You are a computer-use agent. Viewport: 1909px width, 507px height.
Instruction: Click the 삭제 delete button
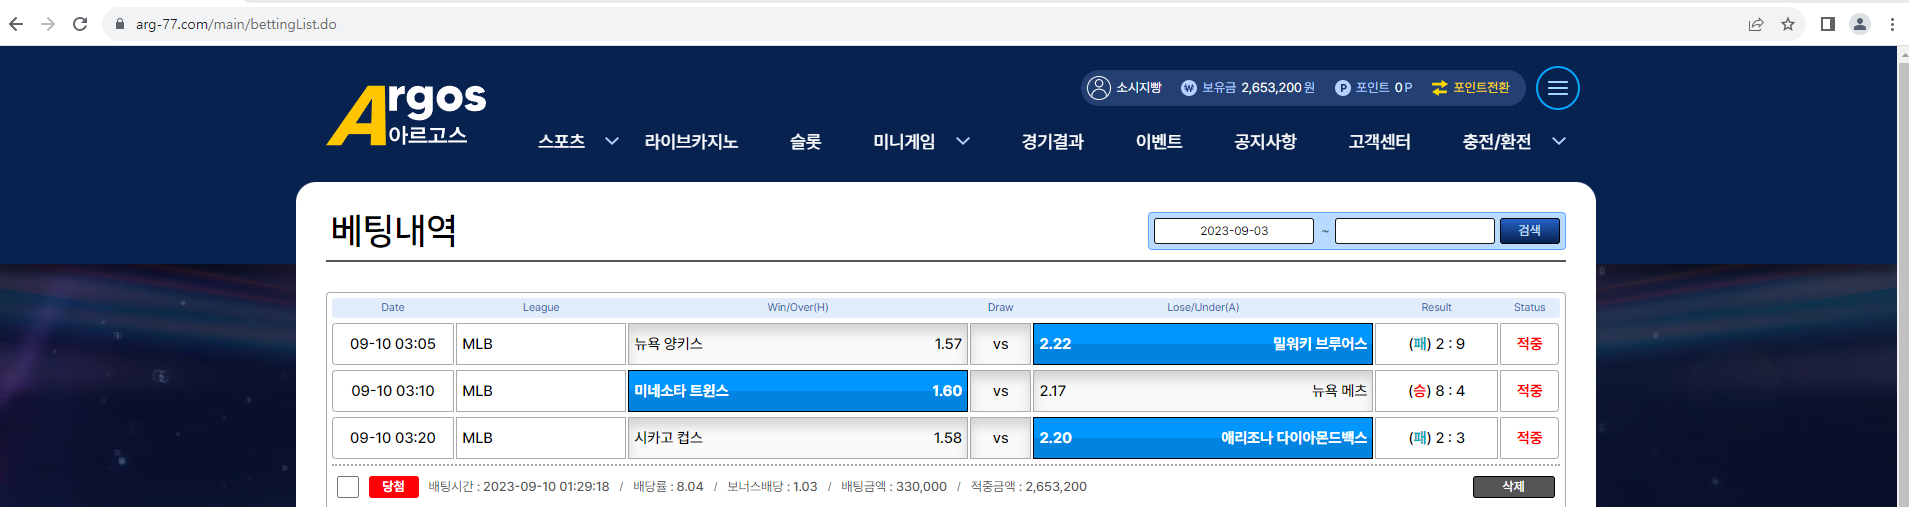click(x=1513, y=487)
